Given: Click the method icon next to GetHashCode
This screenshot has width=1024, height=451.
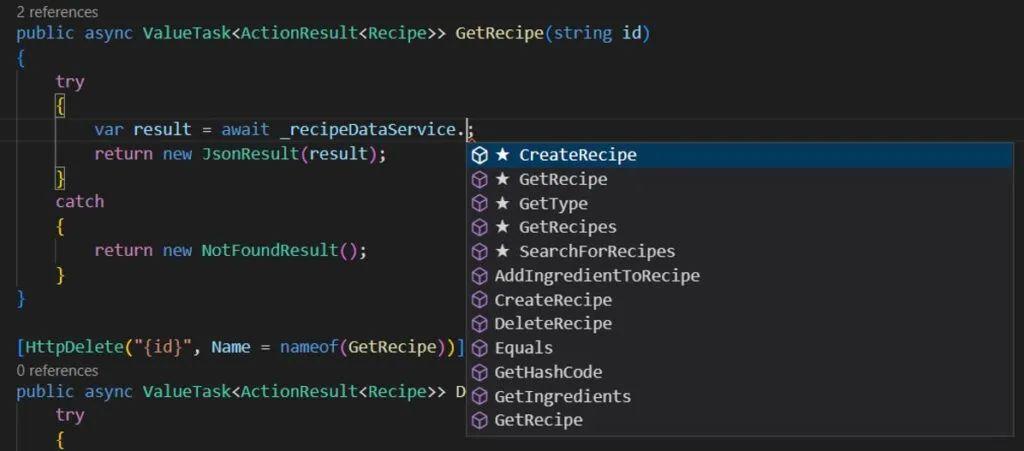Looking at the screenshot, I should (x=480, y=373).
